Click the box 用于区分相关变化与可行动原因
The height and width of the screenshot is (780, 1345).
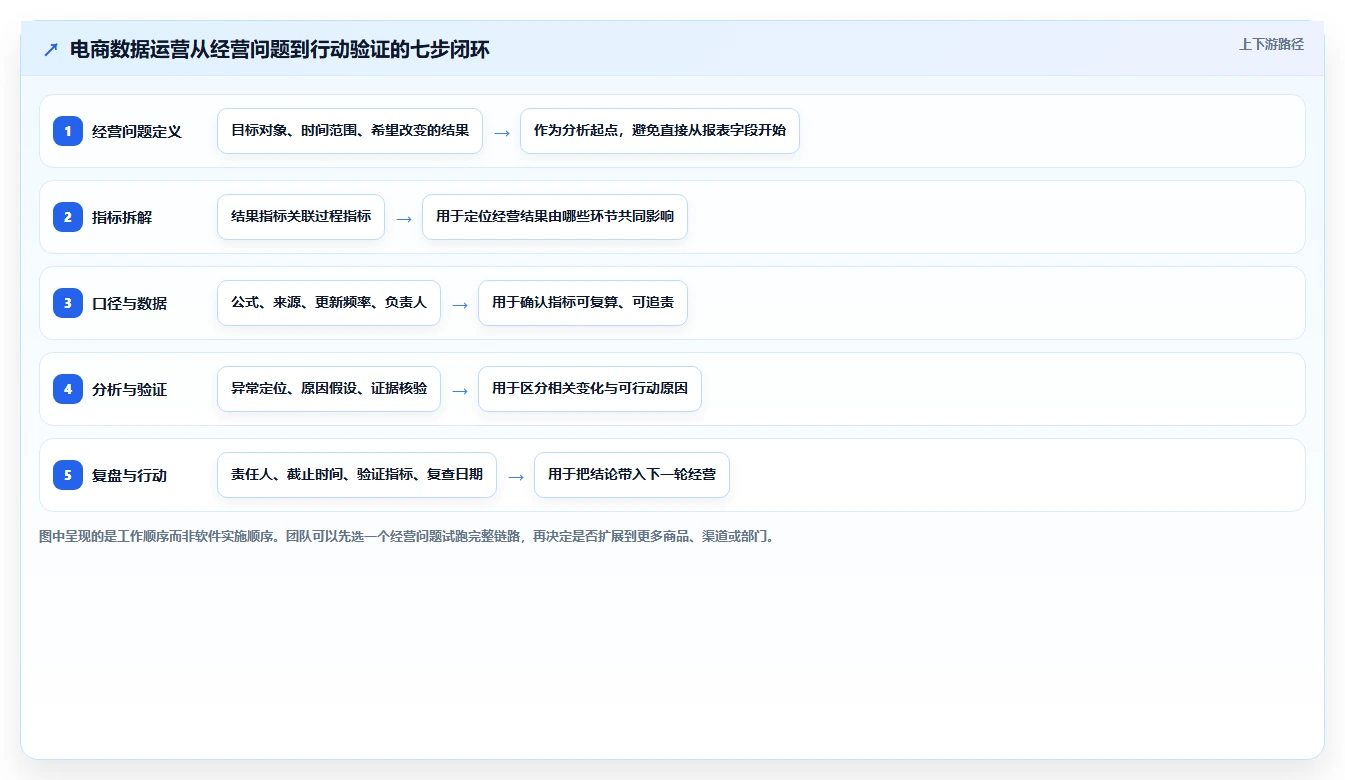coord(590,389)
